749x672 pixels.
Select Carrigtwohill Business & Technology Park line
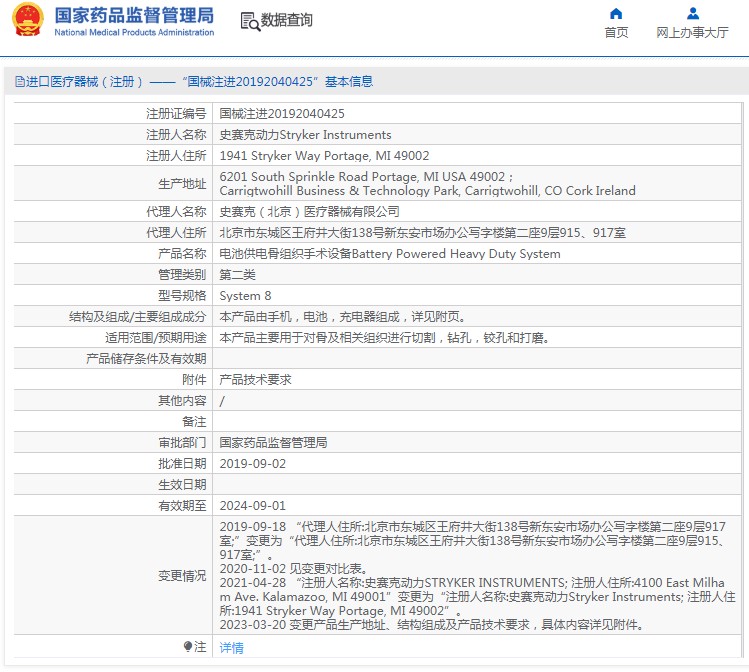(428, 191)
